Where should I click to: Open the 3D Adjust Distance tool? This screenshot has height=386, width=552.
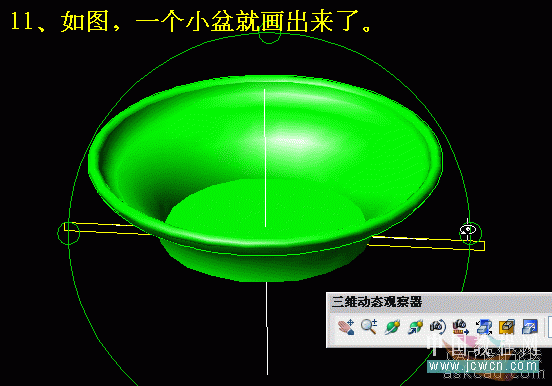coord(460,327)
